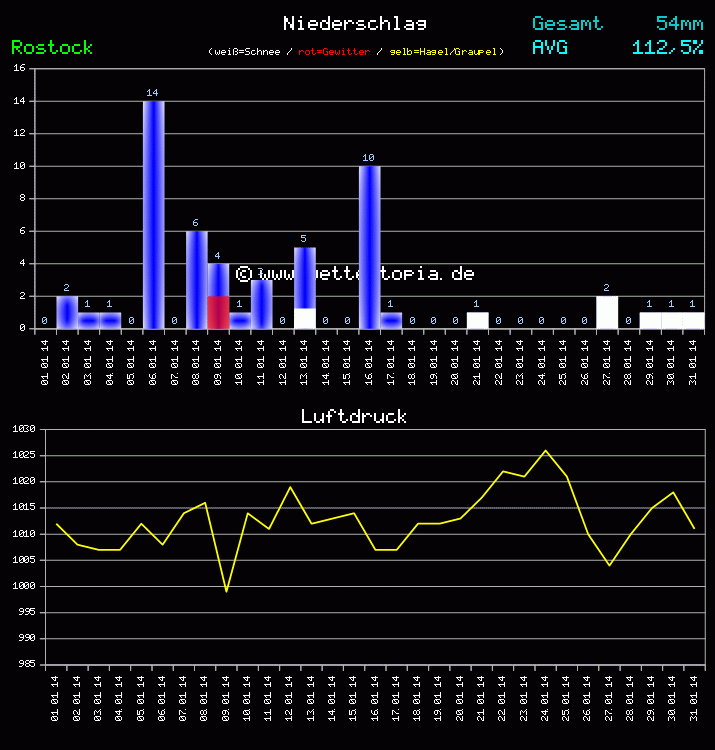Click the 54mm total precipitation value
Image resolution: width=715 pixels, height=750 pixels.
(x=679, y=23)
